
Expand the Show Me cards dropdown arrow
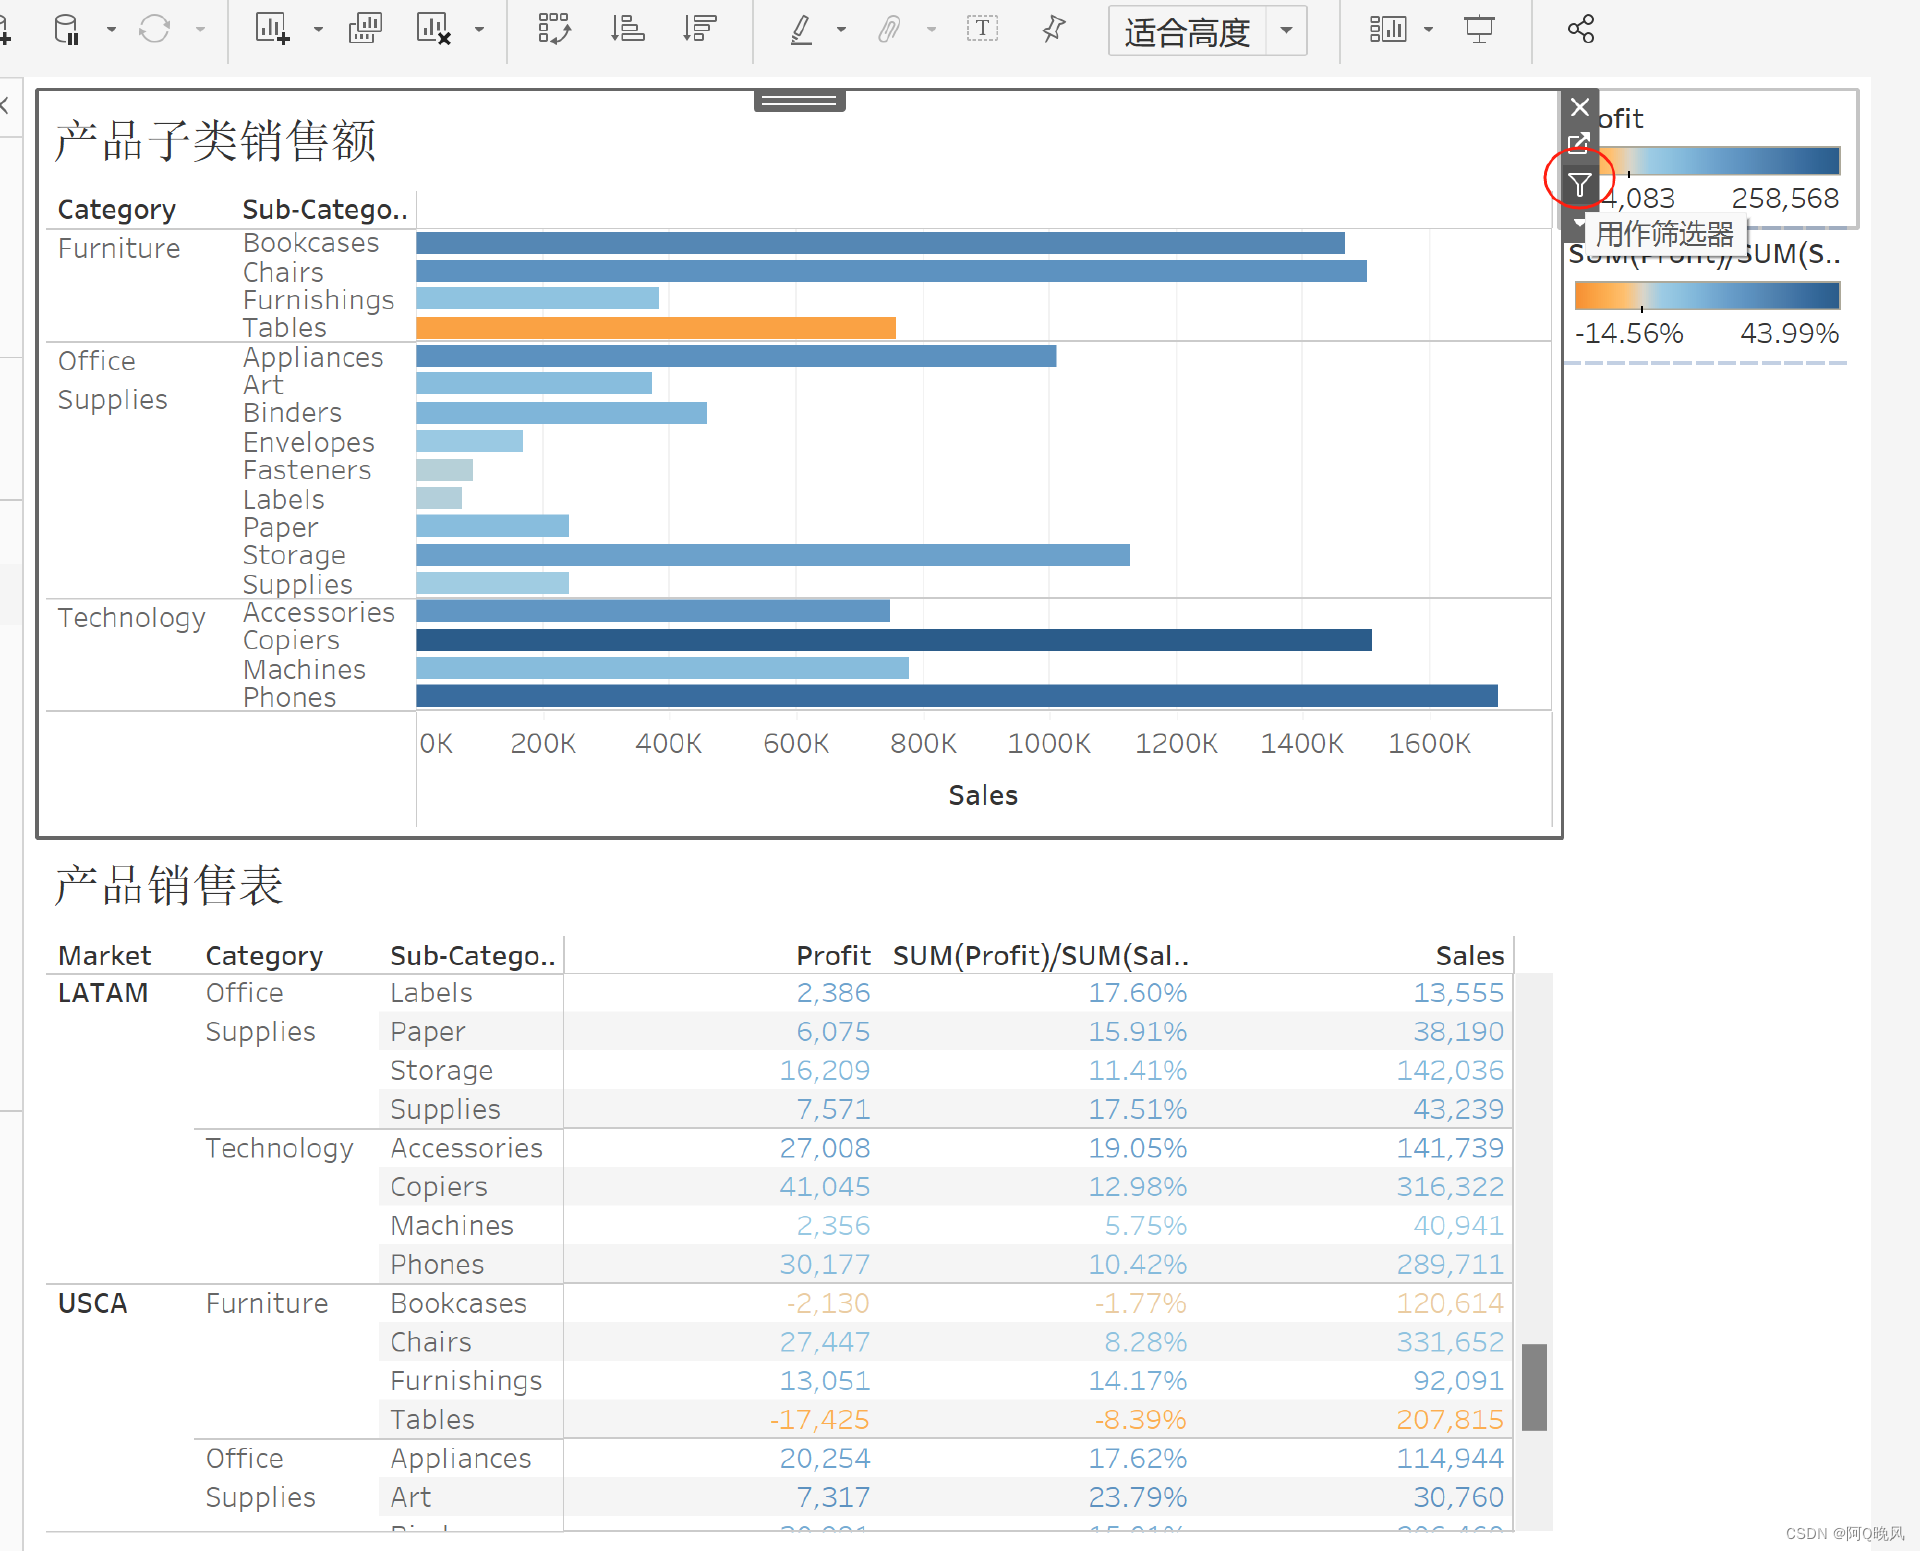pos(1428,29)
